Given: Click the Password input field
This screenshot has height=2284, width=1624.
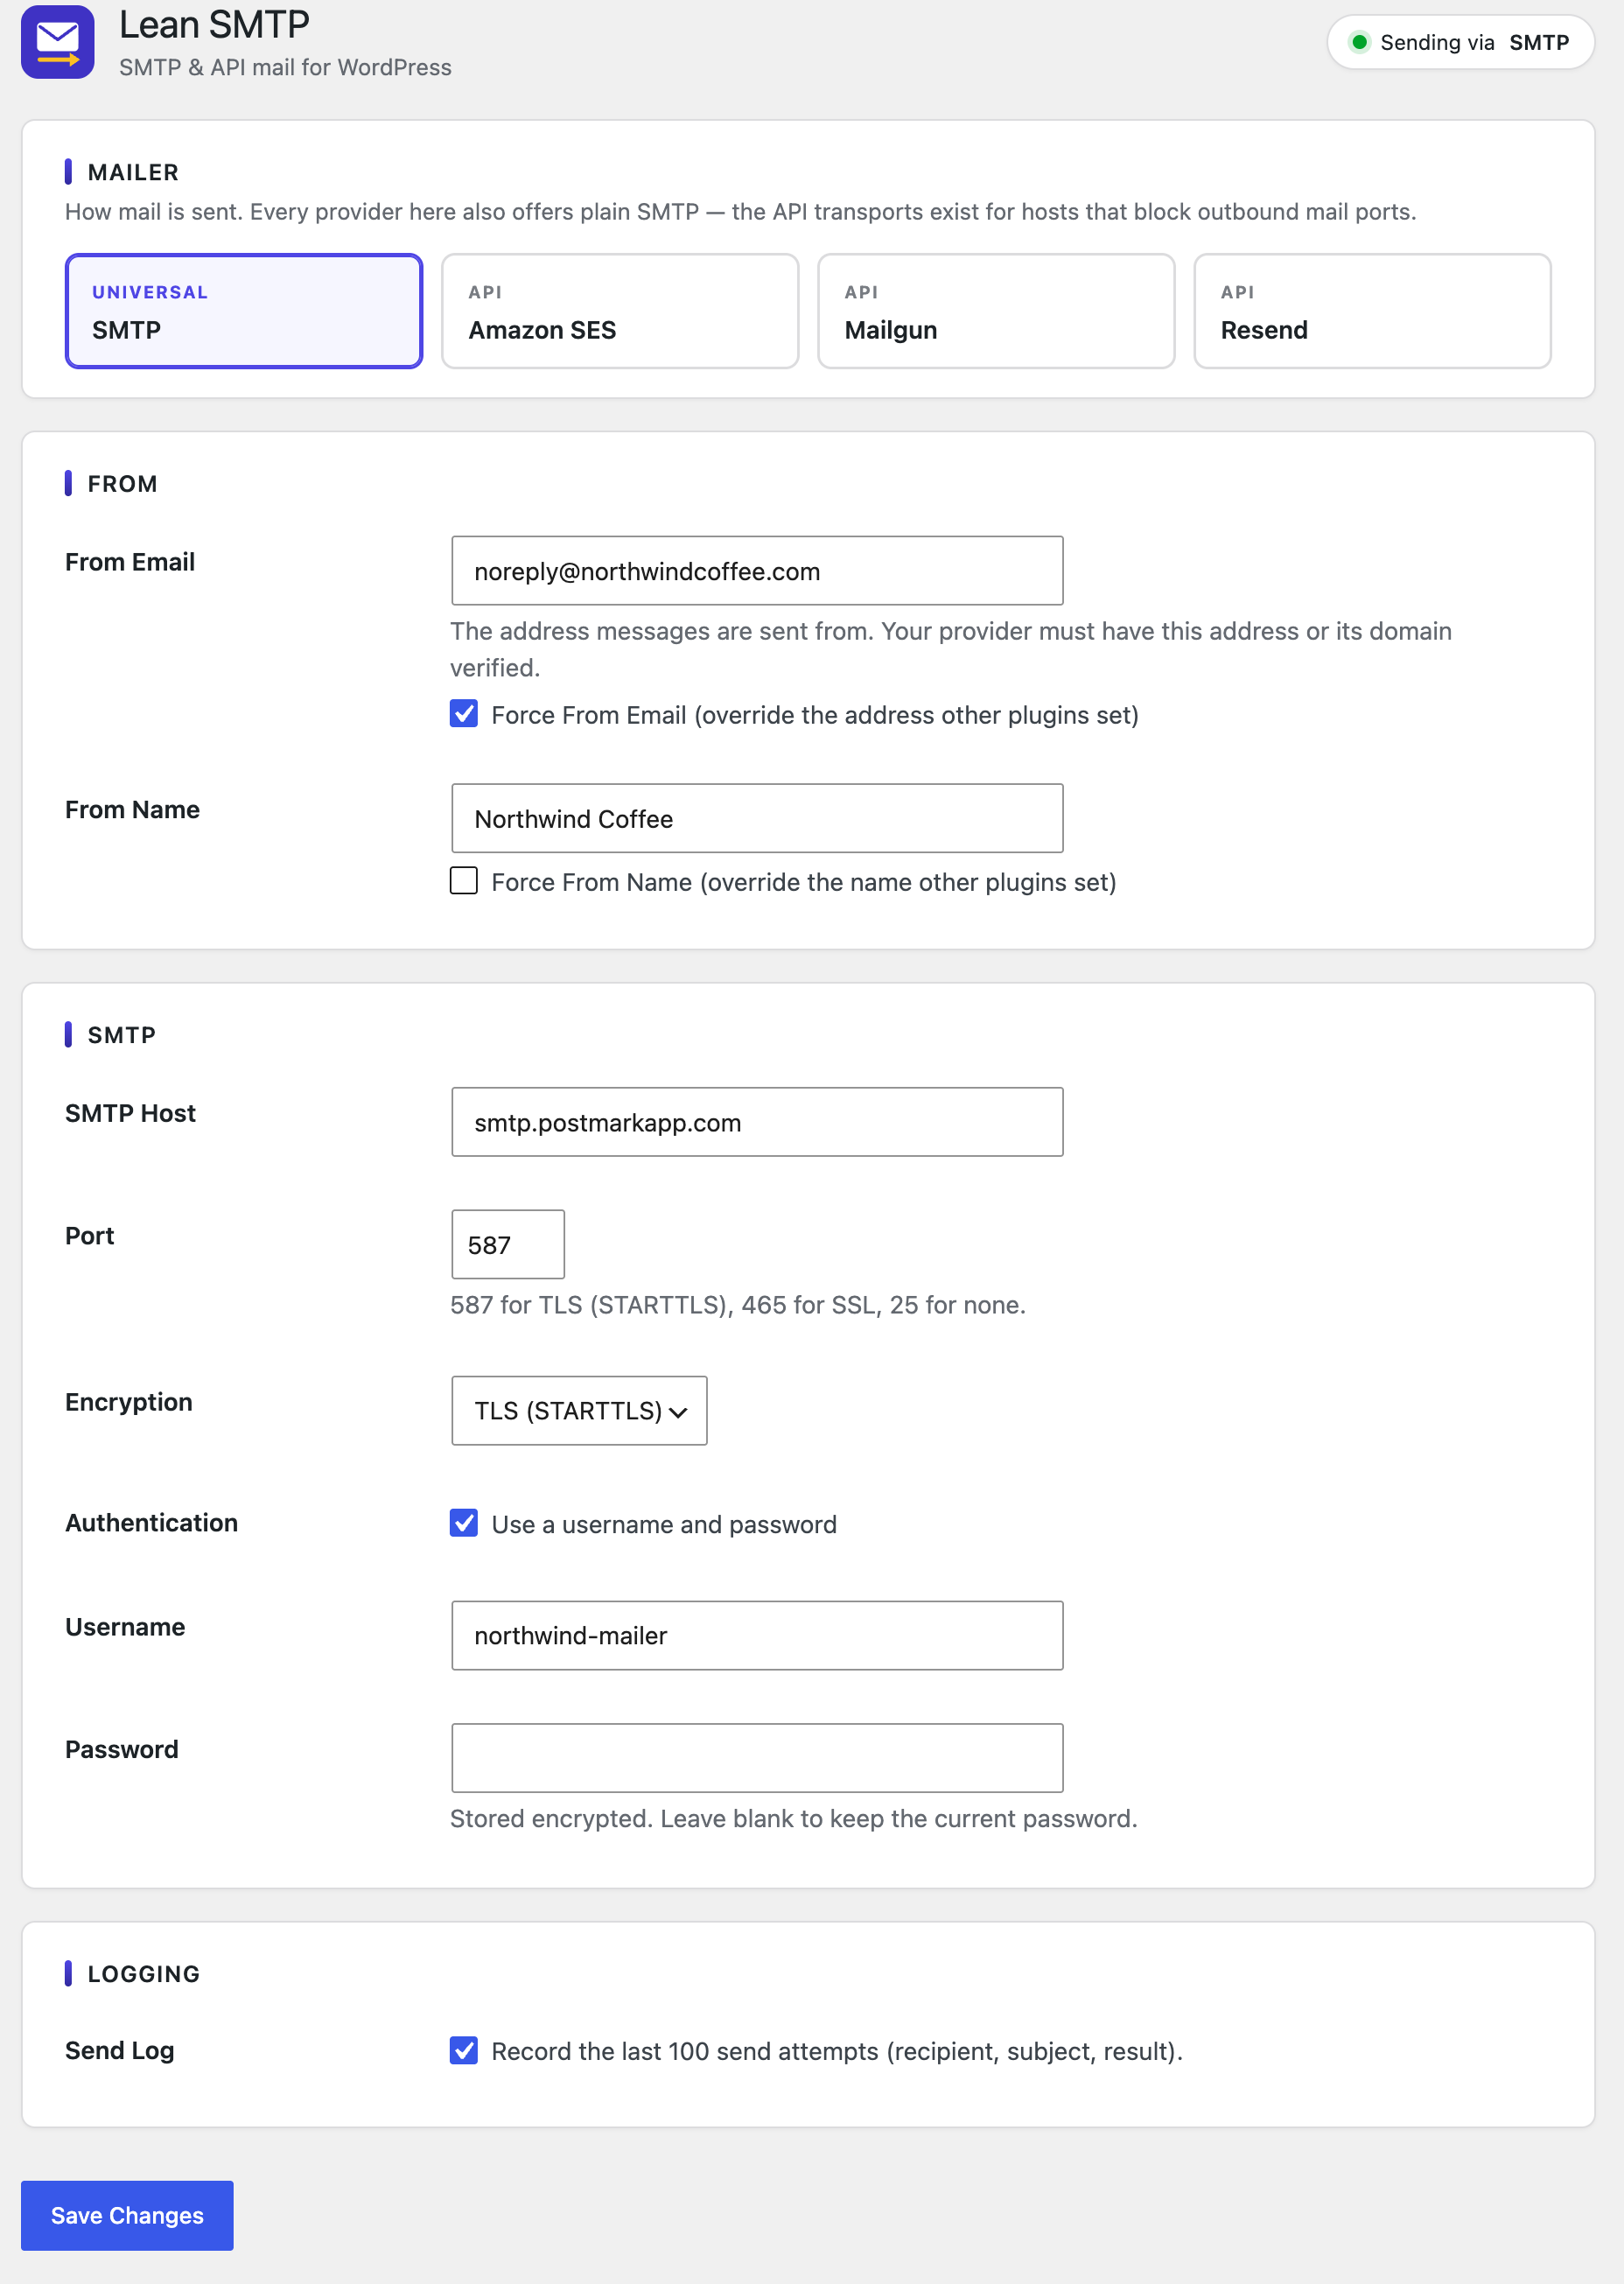Looking at the screenshot, I should (x=757, y=1757).
